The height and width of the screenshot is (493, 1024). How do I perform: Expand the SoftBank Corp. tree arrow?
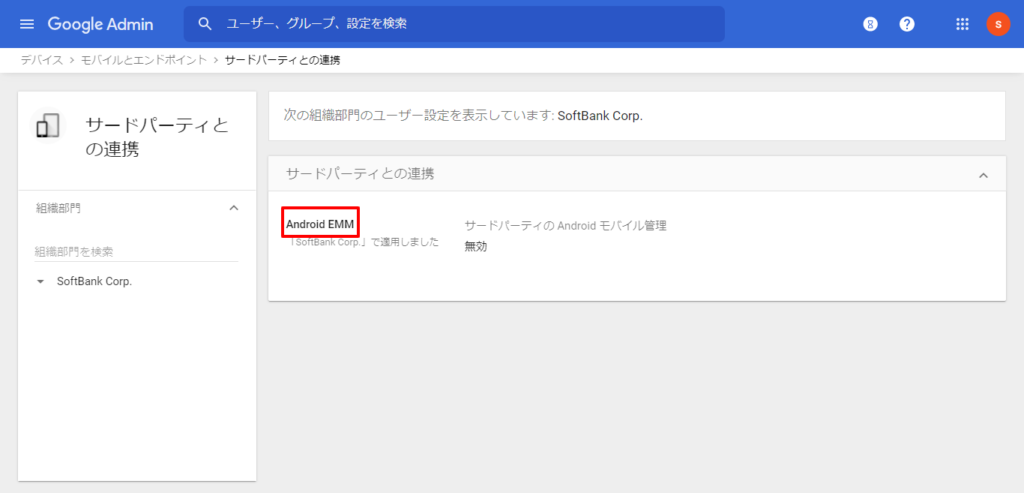pos(40,282)
